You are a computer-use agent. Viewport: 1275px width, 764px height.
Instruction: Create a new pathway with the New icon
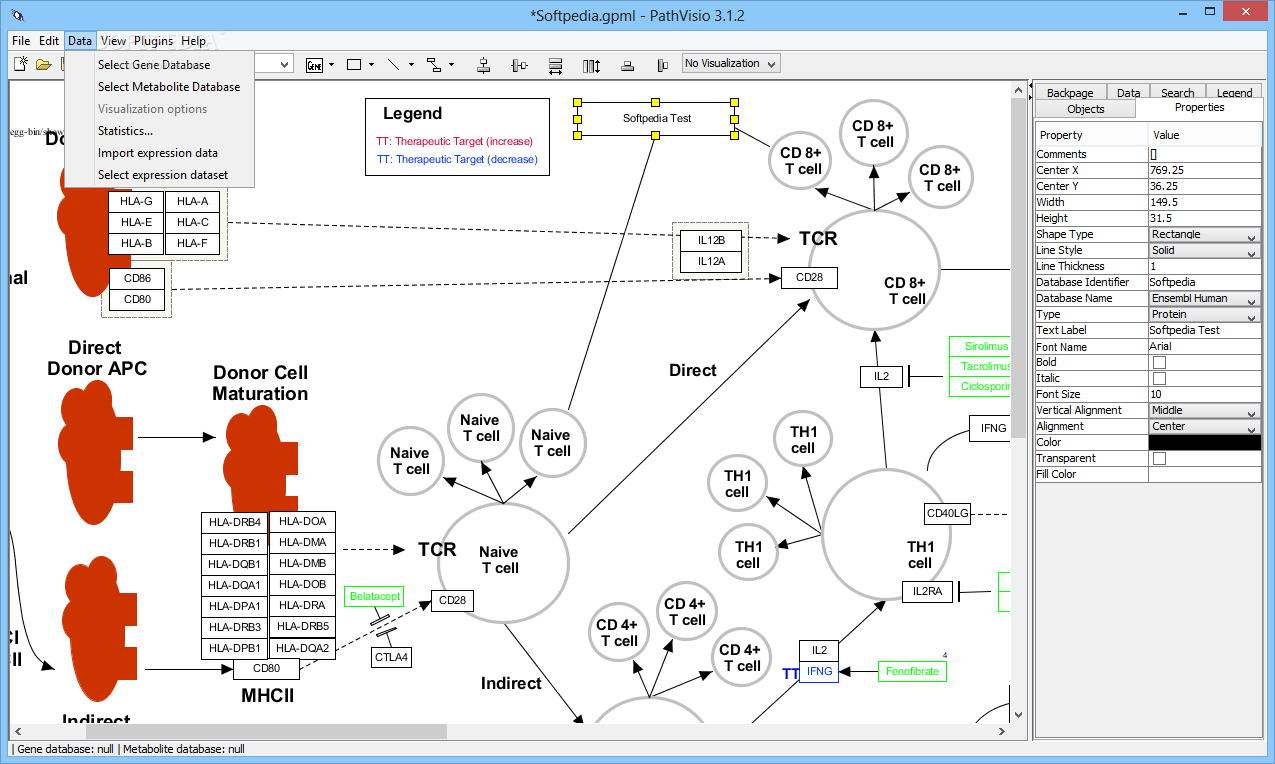21,65
